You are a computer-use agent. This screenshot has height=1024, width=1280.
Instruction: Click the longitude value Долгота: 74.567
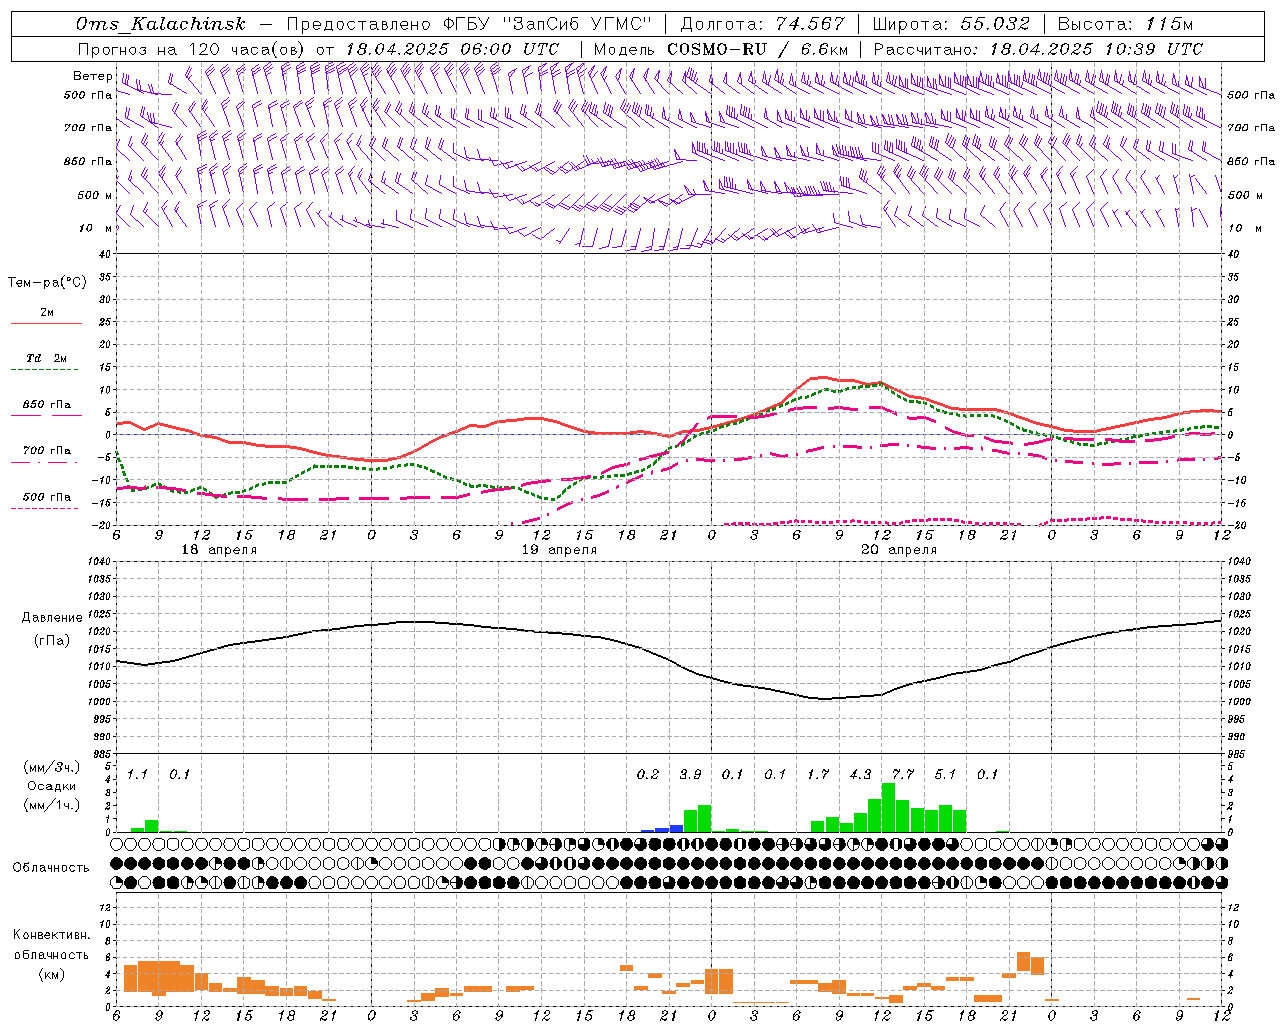pyautogui.click(x=763, y=25)
